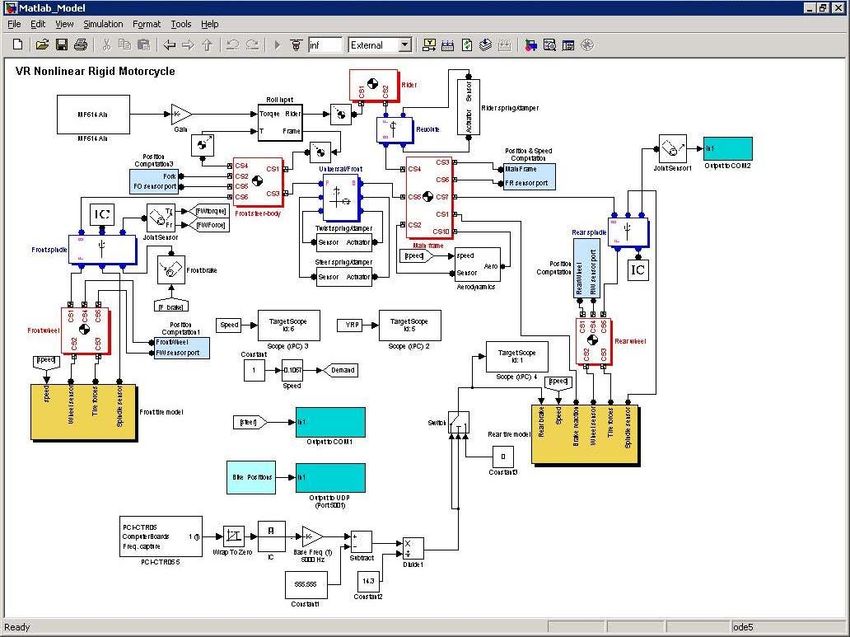Open the View menu
850x637 pixels.
pyautogui.click(x=64, y=24)
